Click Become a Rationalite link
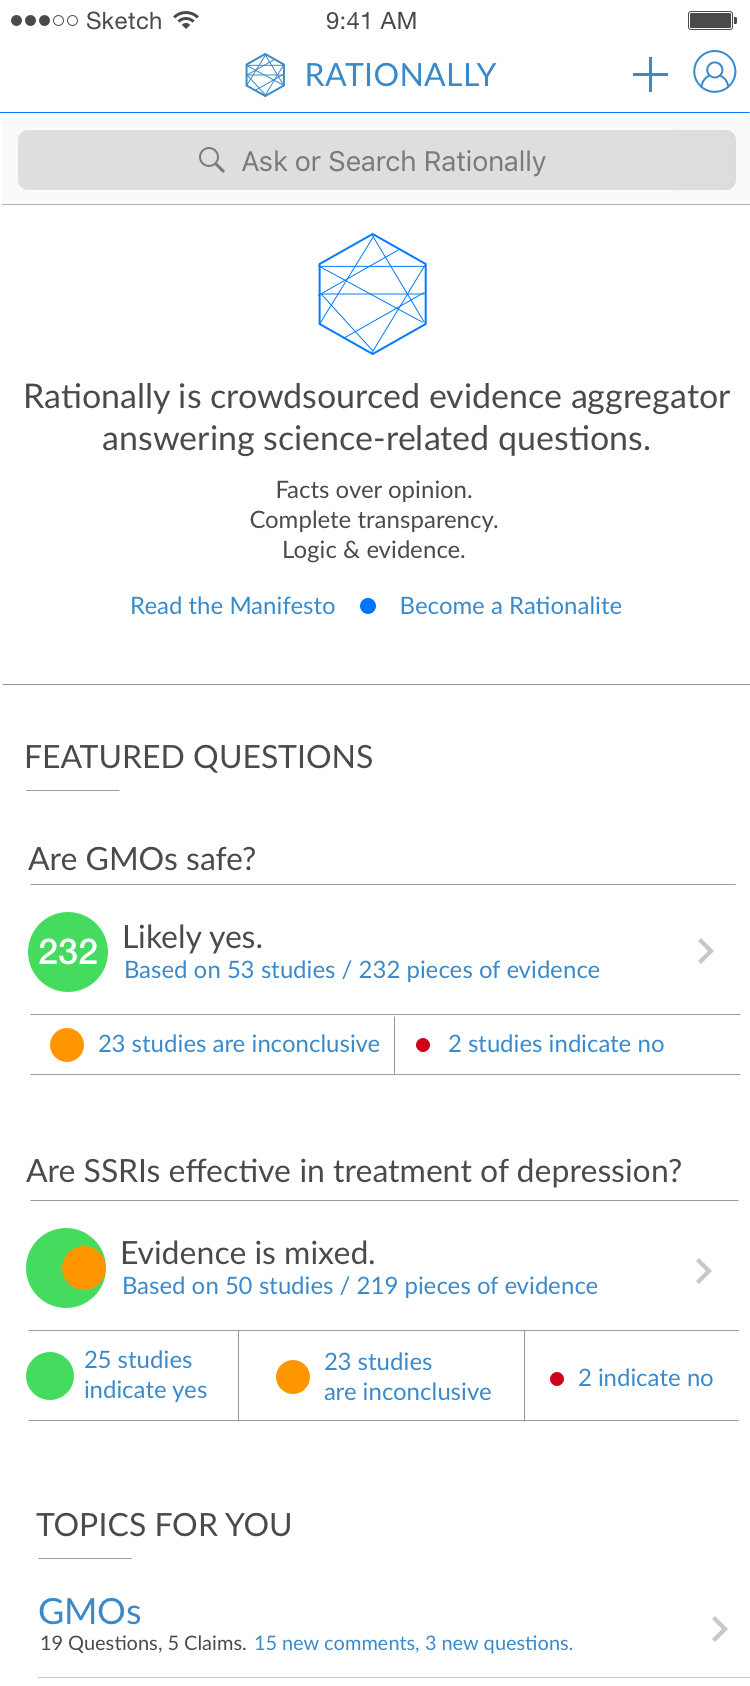 [x=510, y=606]
